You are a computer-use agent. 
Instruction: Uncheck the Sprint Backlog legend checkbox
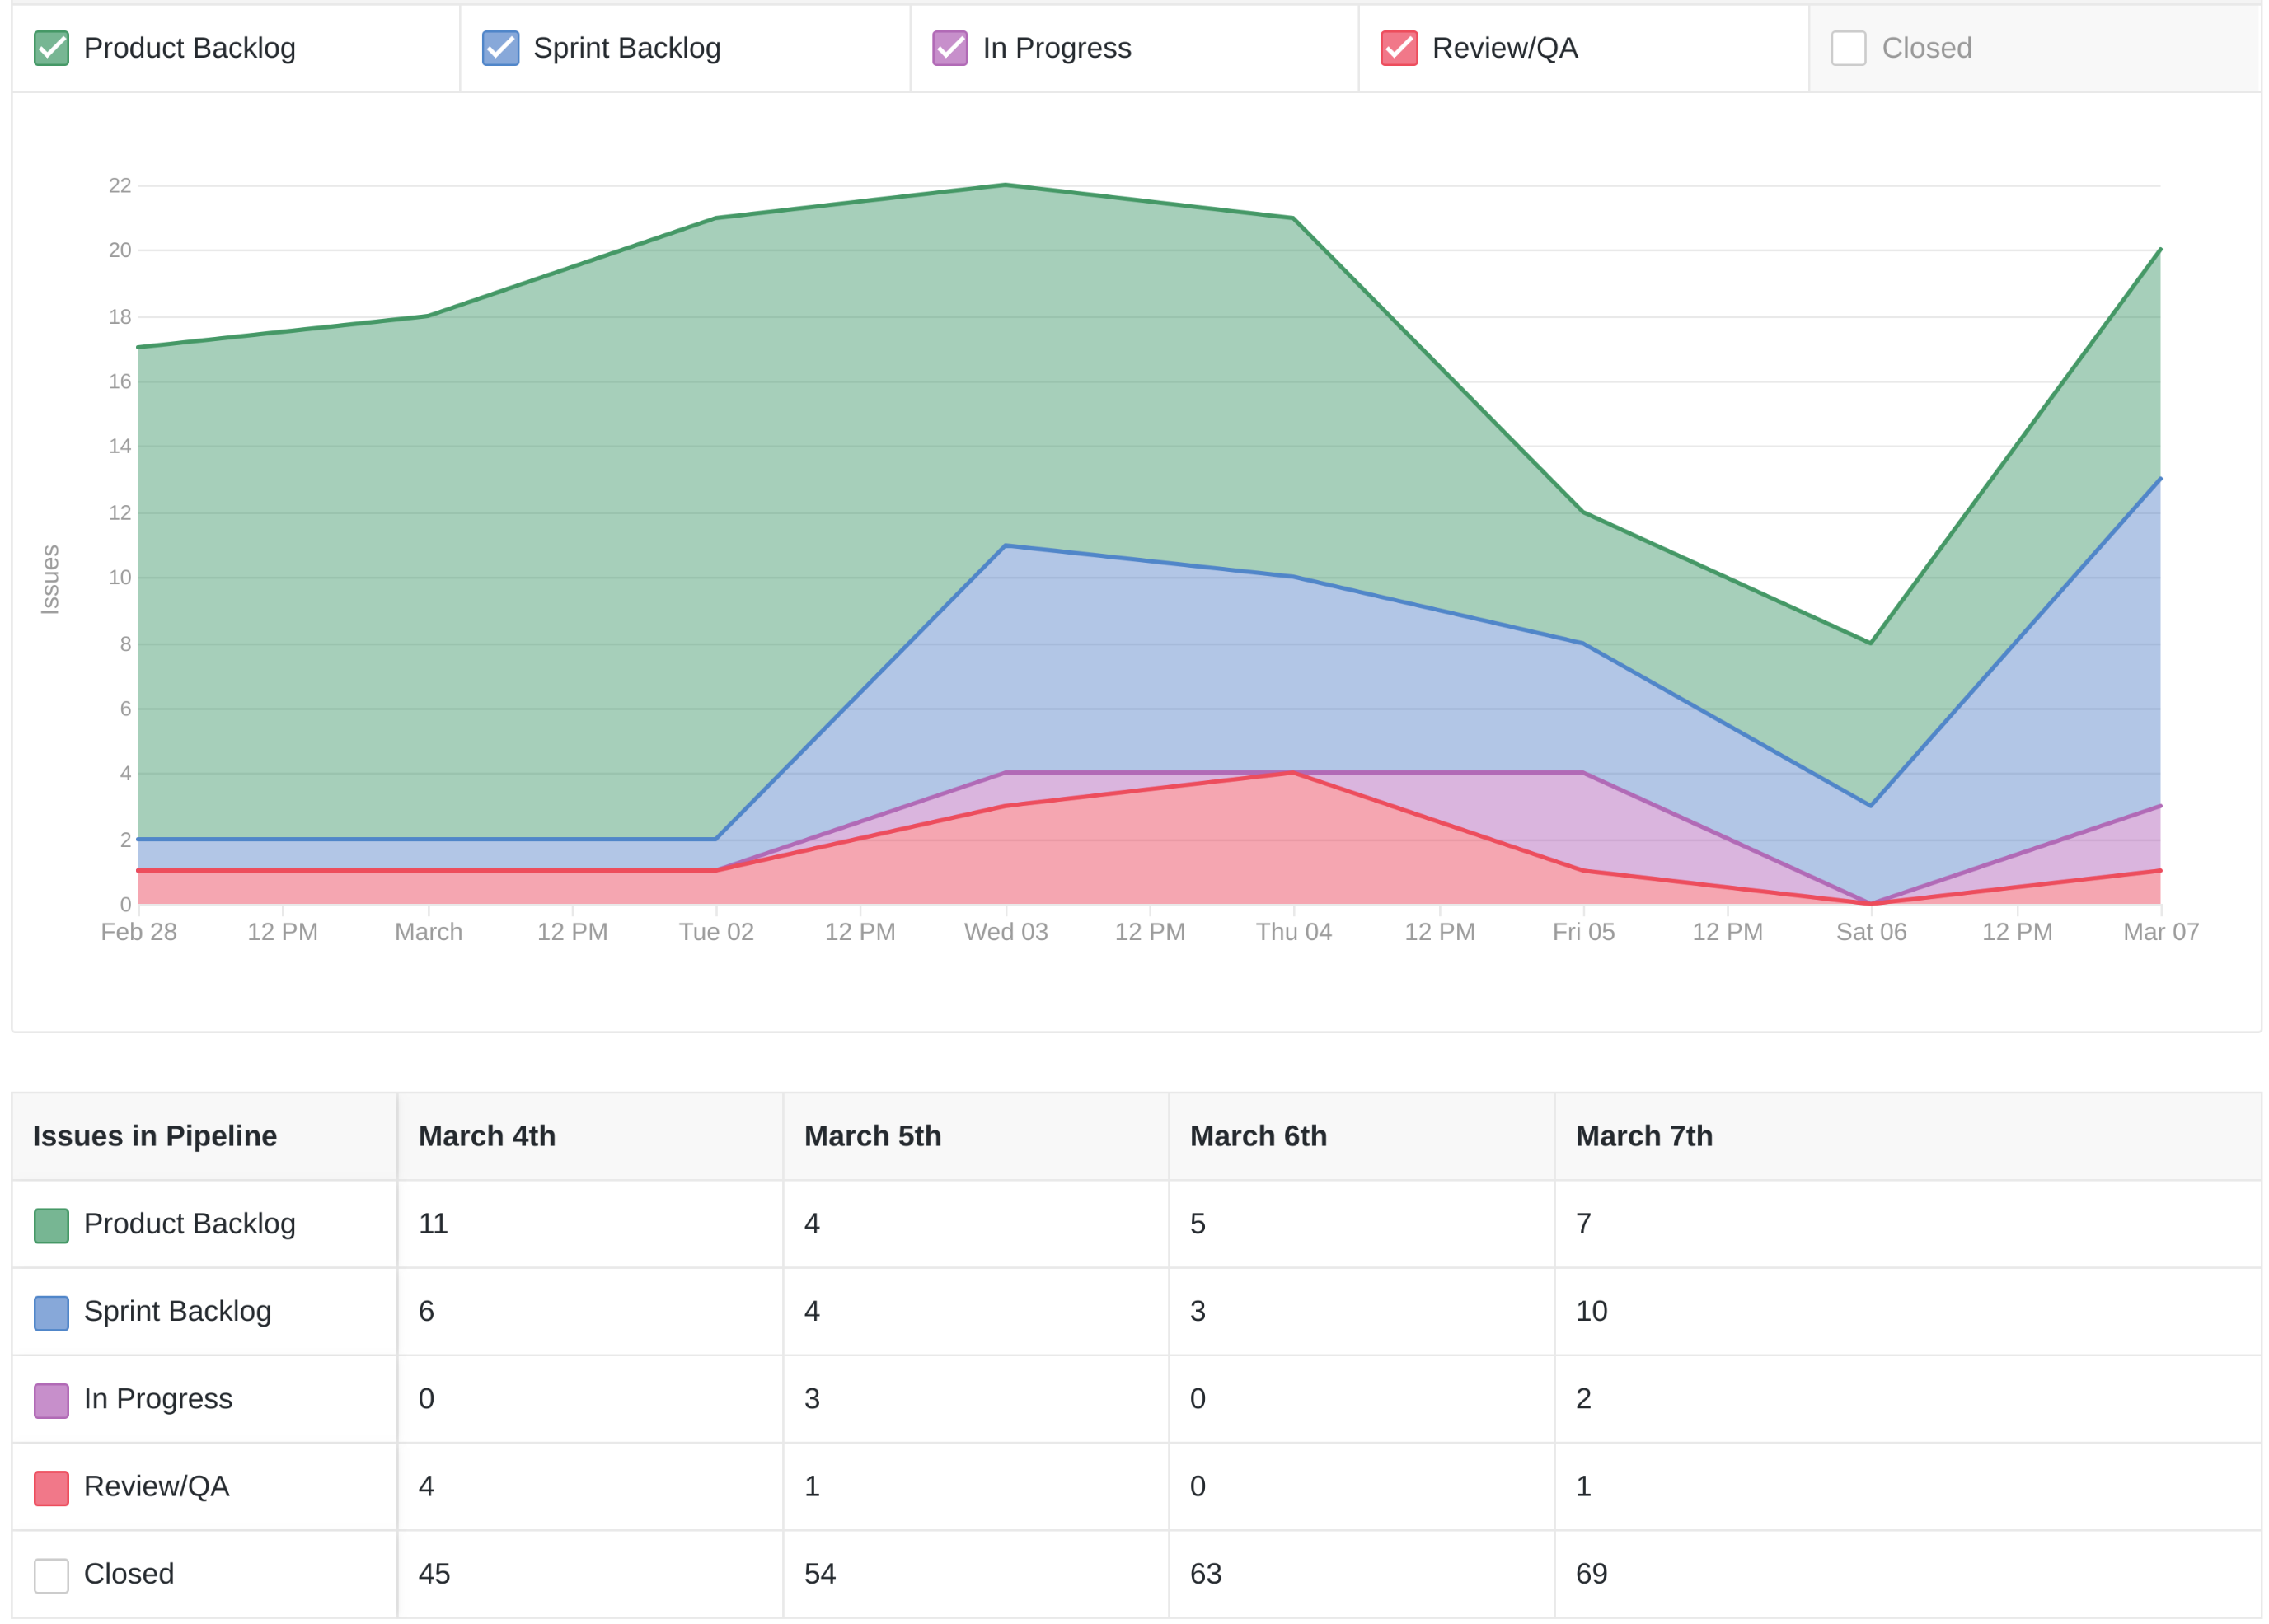pos(500,48)
